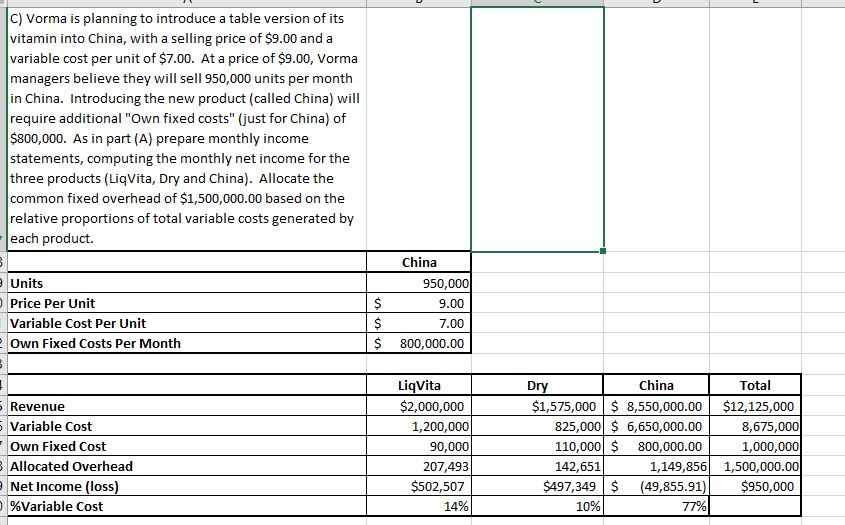845x525 pixels.
Task: Select the China units cell 950,000
Action: [x=419, y=283]
